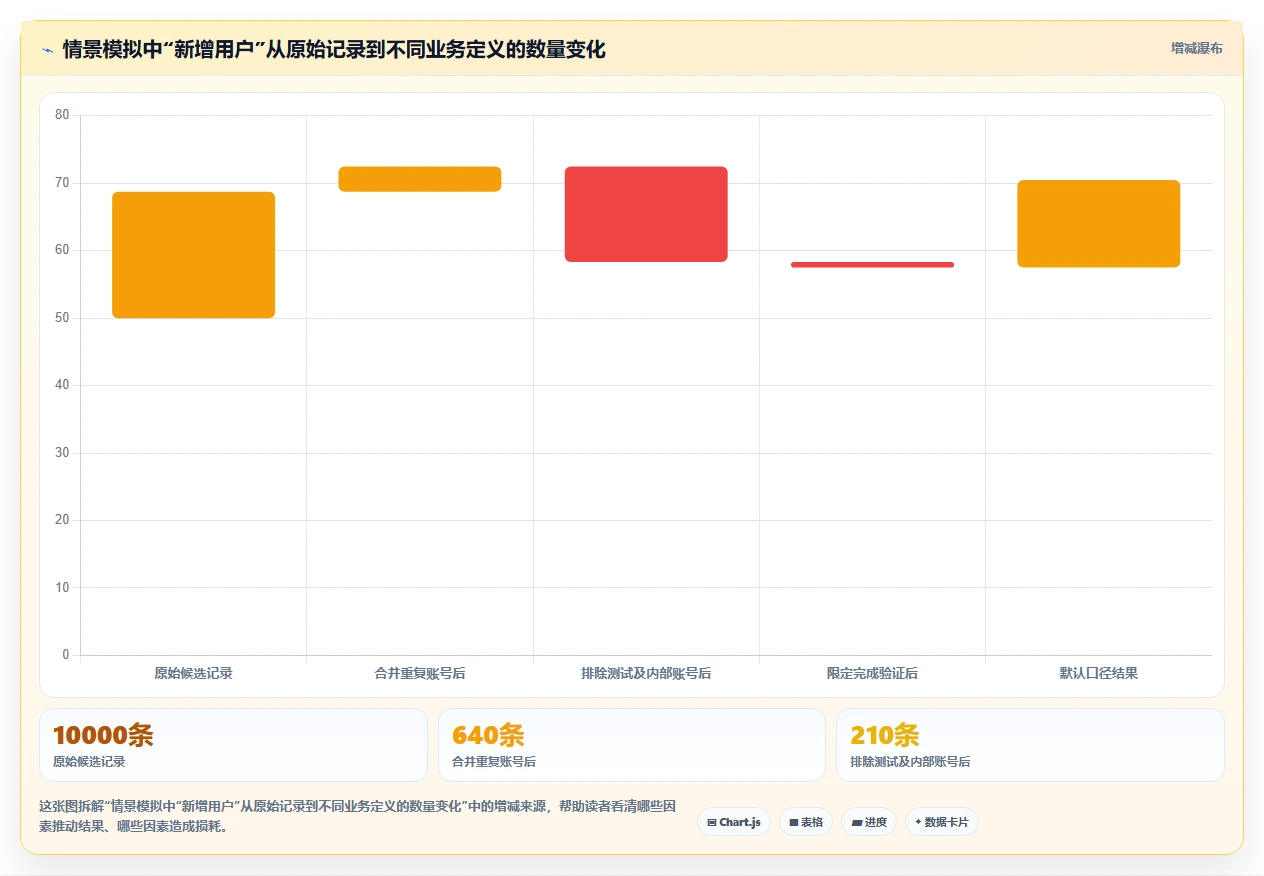The image size is (1264, 876).
Task: Click the lightning icon beside the chart title
Action: [47, 50]
